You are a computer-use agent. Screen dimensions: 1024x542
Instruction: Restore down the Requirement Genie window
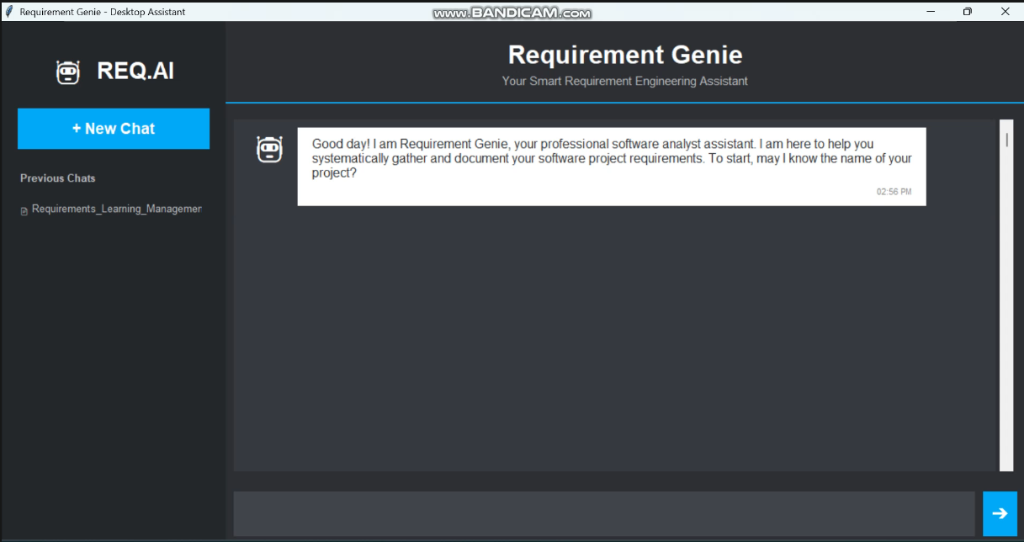[967, 11]
